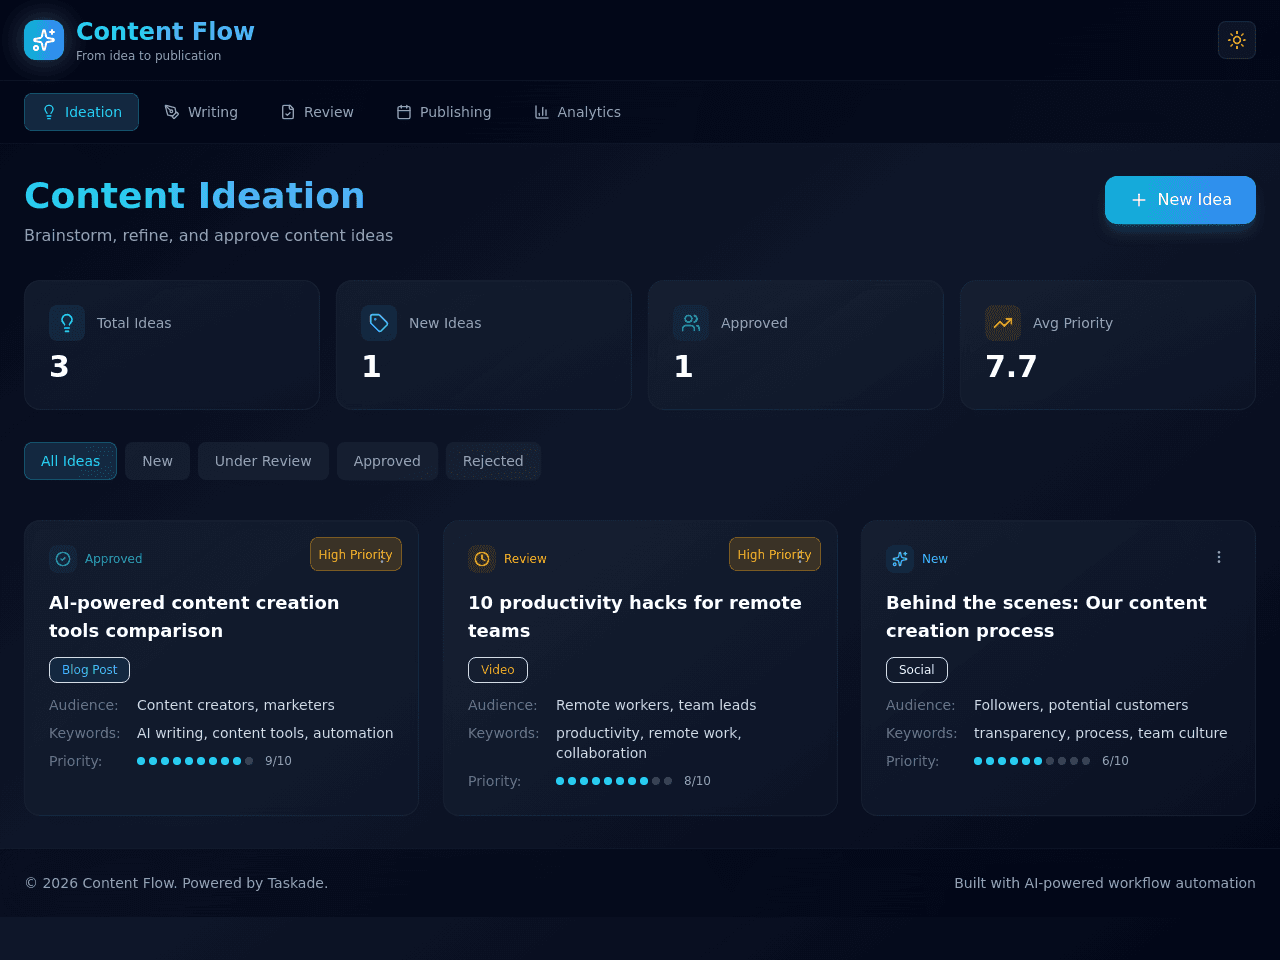Click 'productivity, remote work, collaboration' keywords

tap(649, 743)
